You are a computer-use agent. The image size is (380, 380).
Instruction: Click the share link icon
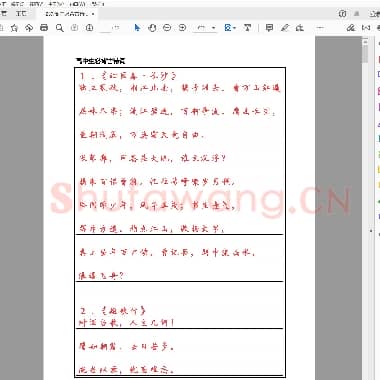pos(351,28)
